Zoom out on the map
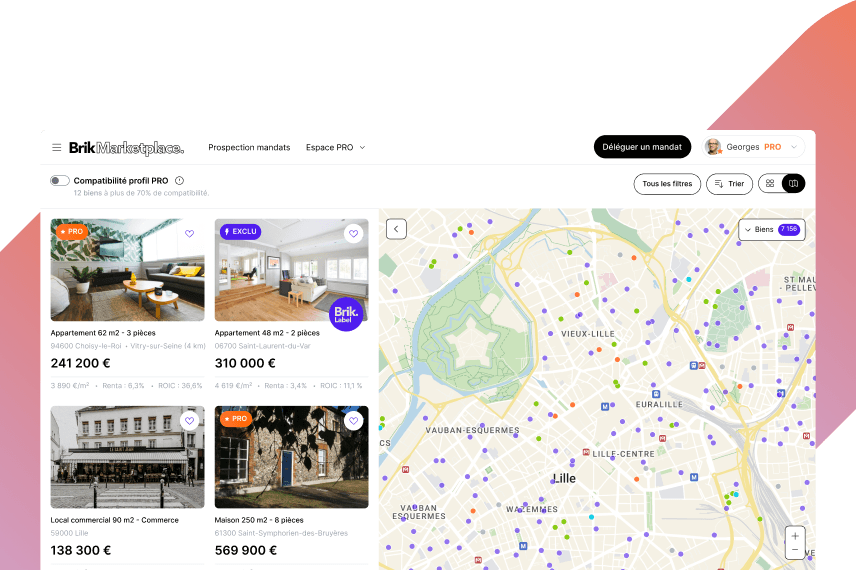The image size is (856, 570). coord(795,550)
